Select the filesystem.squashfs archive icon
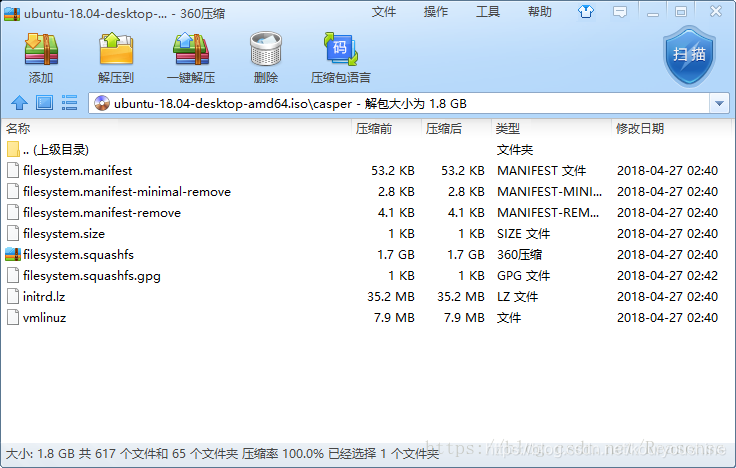Image resolution: width=736 pixels, height=468 pixels. [x=13, y=254]
